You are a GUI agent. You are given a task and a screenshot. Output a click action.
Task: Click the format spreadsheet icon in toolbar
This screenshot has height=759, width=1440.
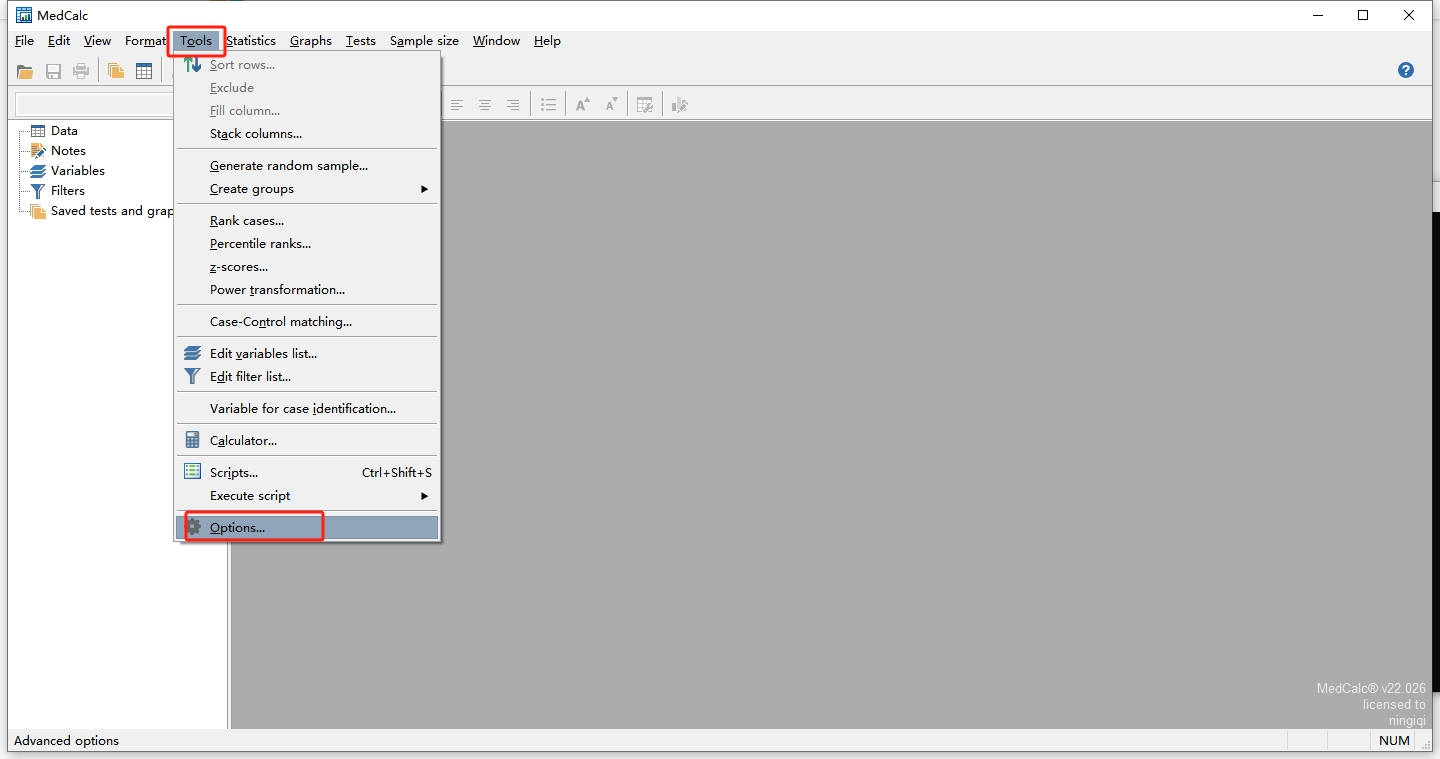tap(645, 105)
